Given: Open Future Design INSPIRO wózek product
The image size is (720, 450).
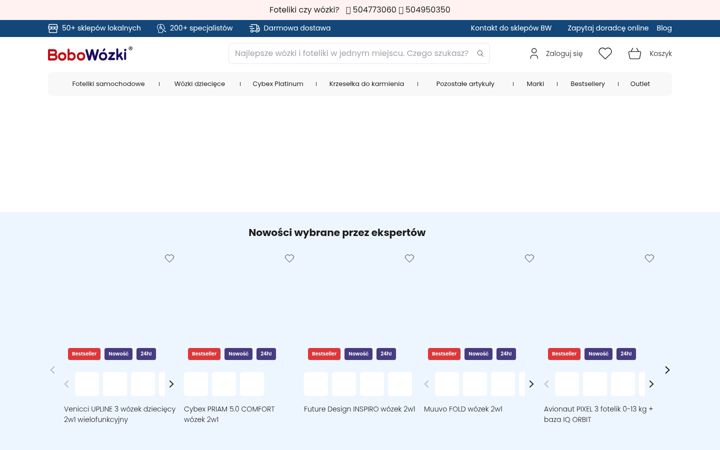Looking at the screenshot, I should pos(359,409).
